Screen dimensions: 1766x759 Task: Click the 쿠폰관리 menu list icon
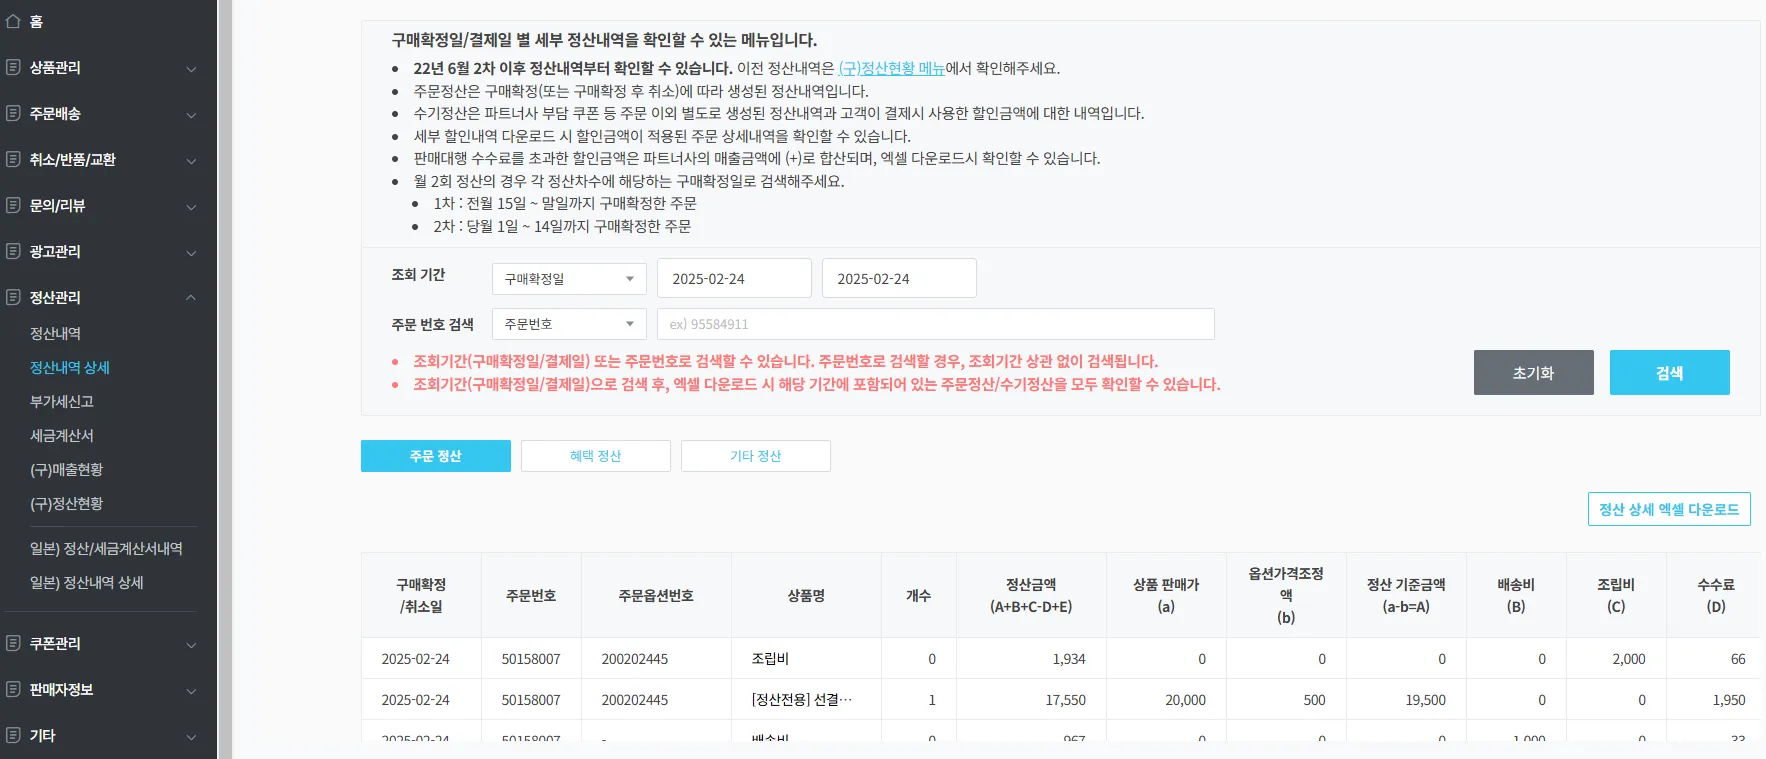tap(13, 643)
